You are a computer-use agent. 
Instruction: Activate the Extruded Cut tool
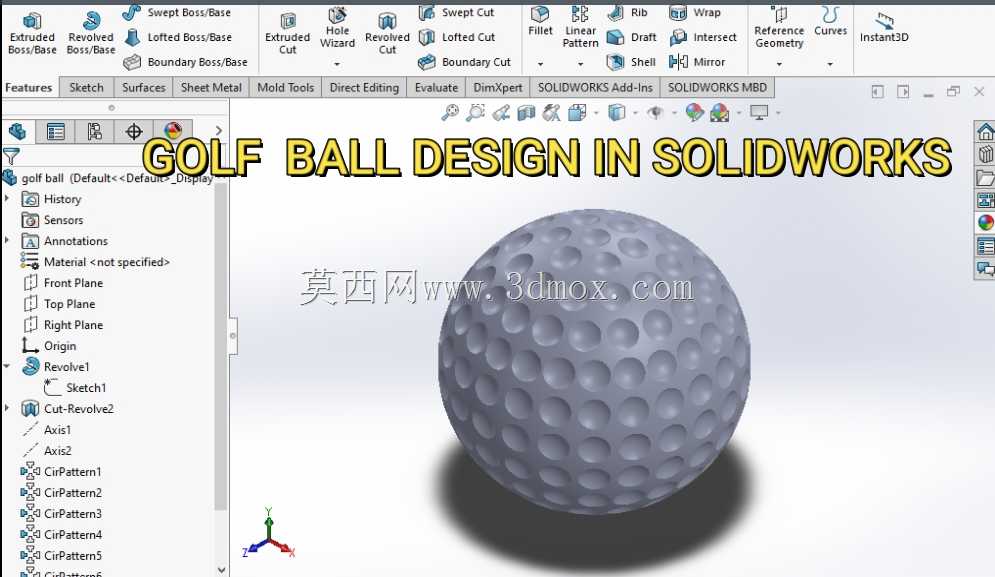(287, 34)
